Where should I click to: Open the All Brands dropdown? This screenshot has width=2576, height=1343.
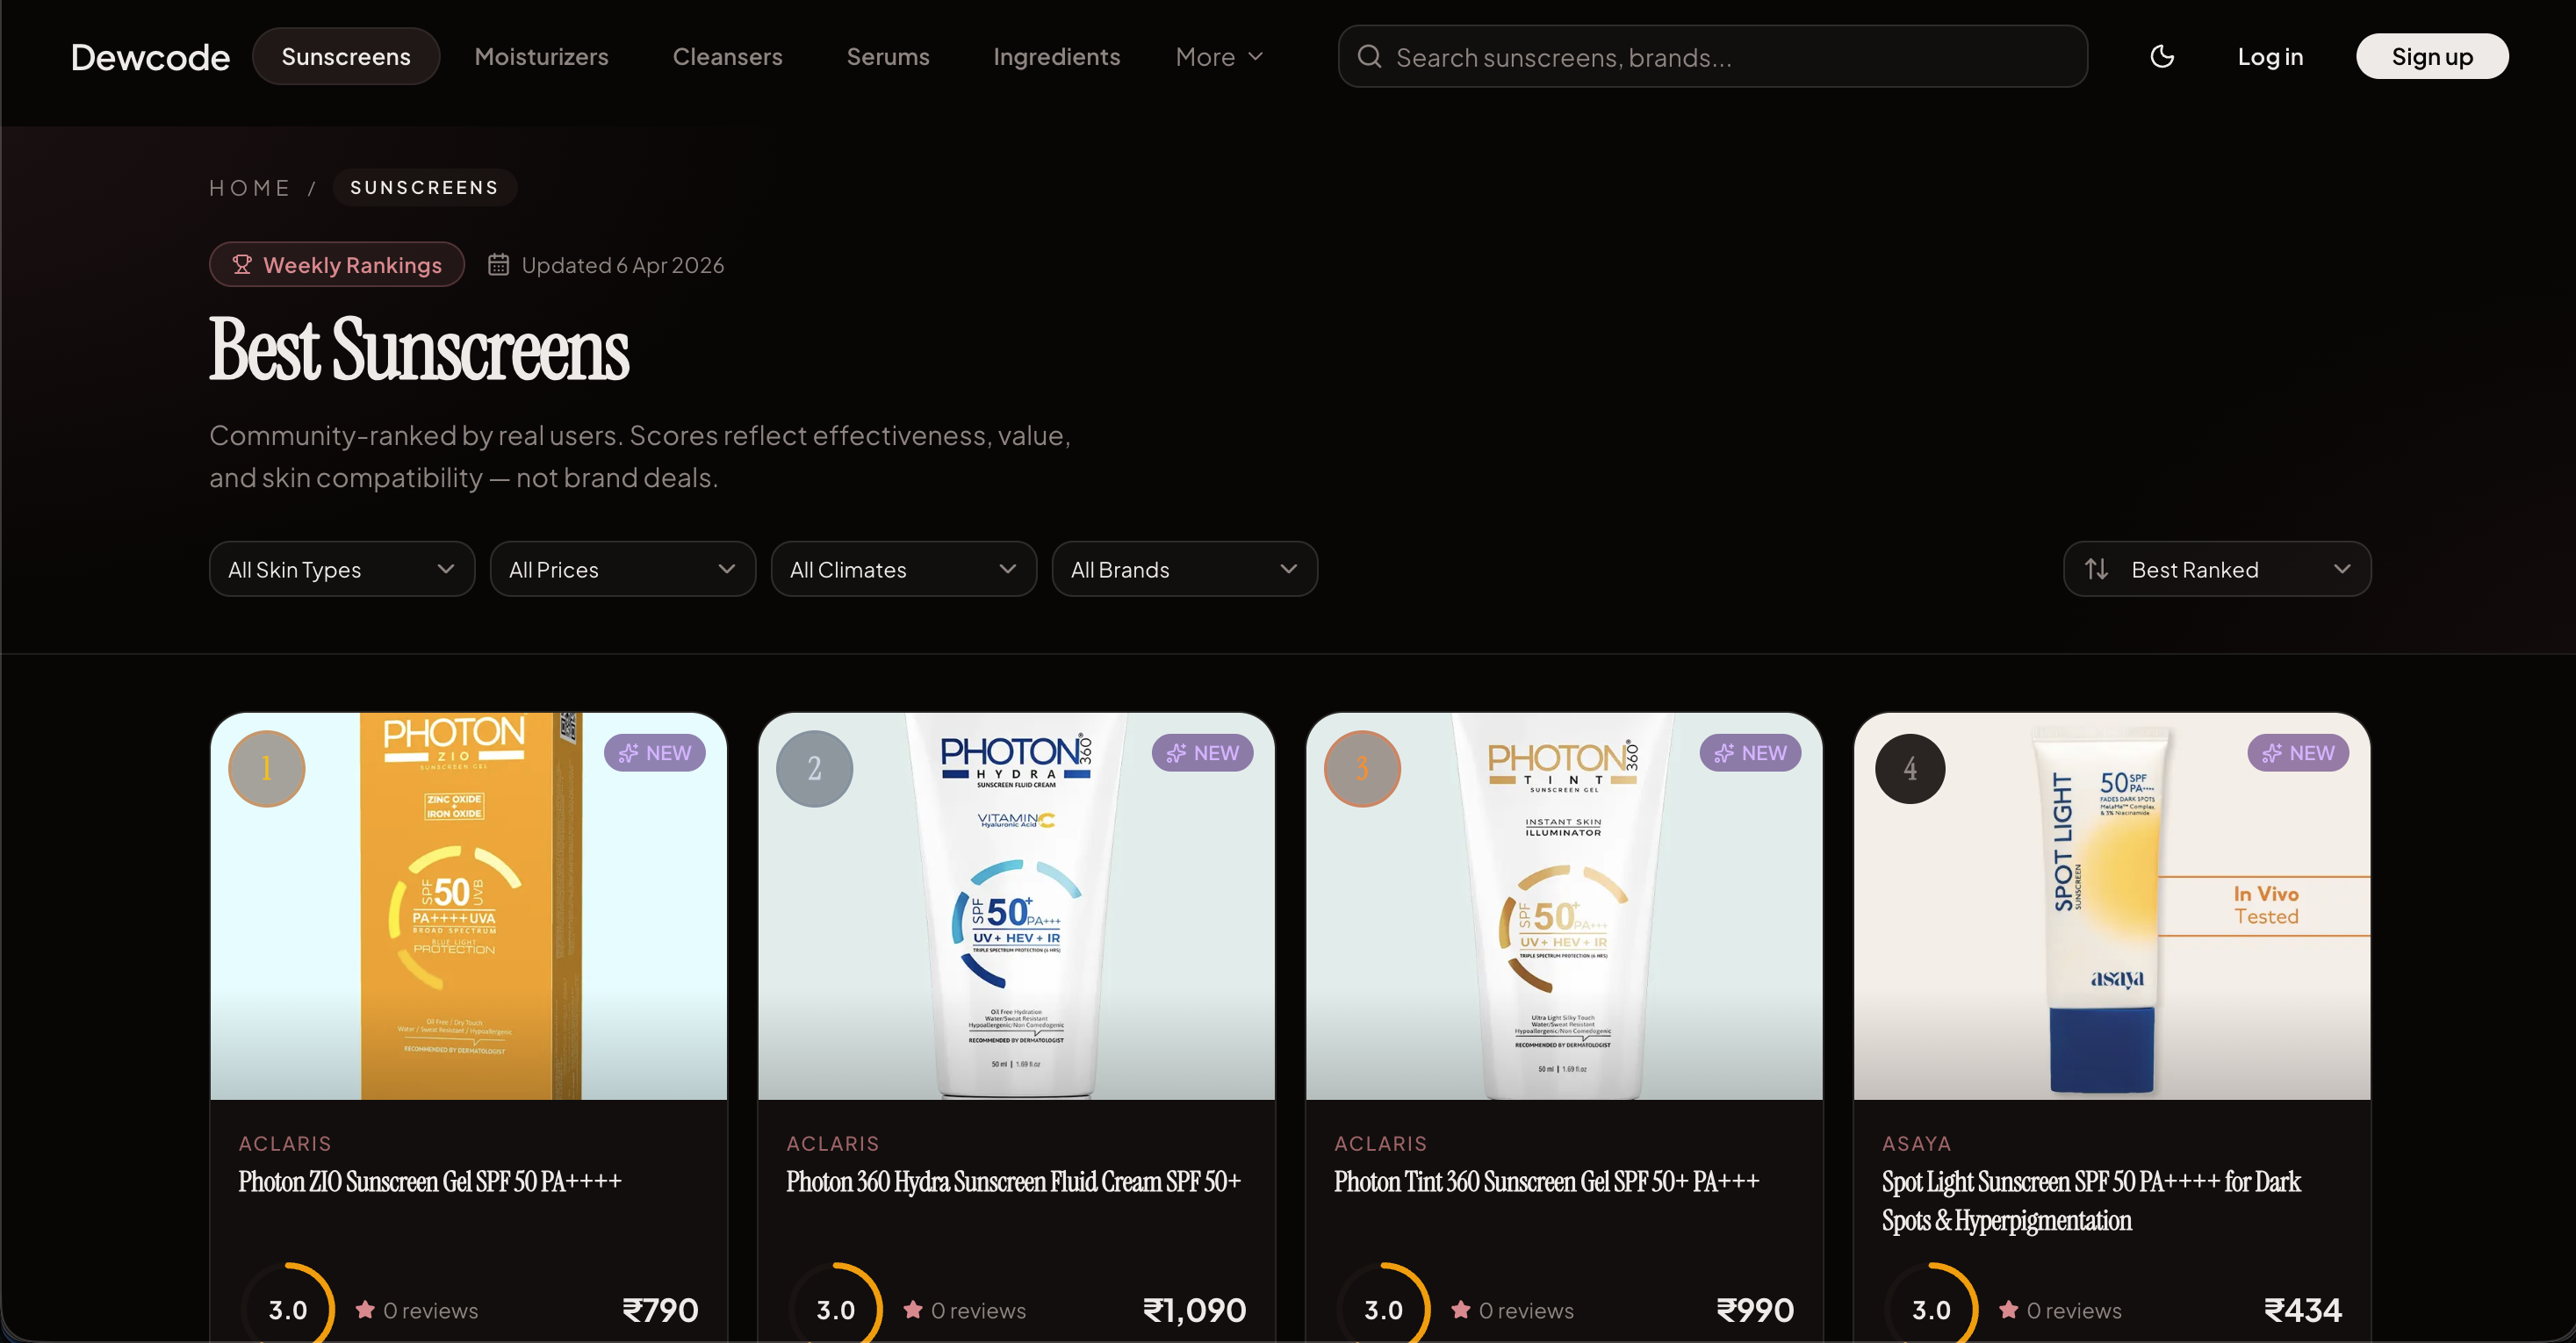click(1184, 569)
